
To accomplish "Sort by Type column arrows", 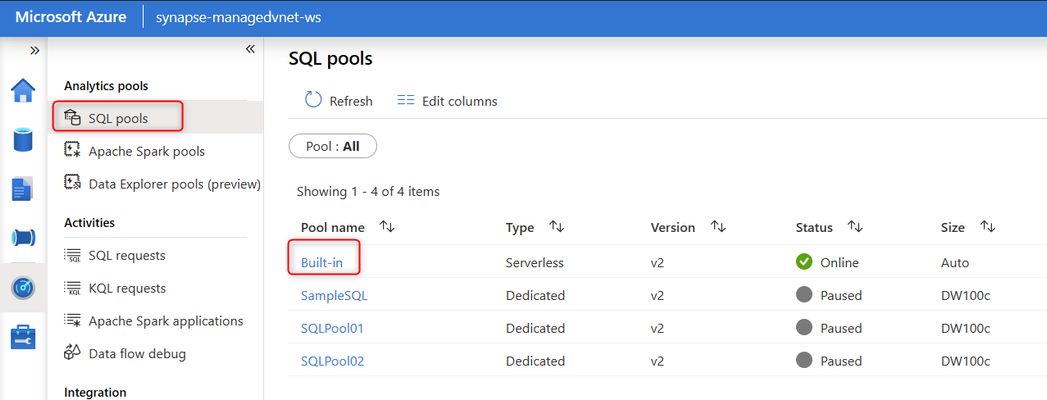I will tap(556, 227).
